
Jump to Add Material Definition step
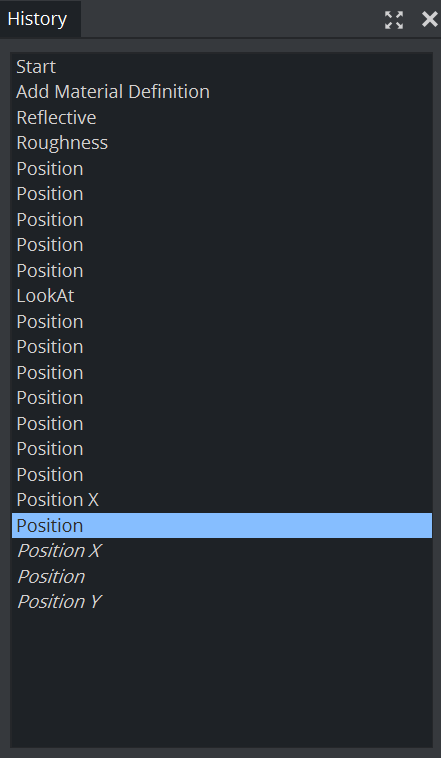[221, 92]
